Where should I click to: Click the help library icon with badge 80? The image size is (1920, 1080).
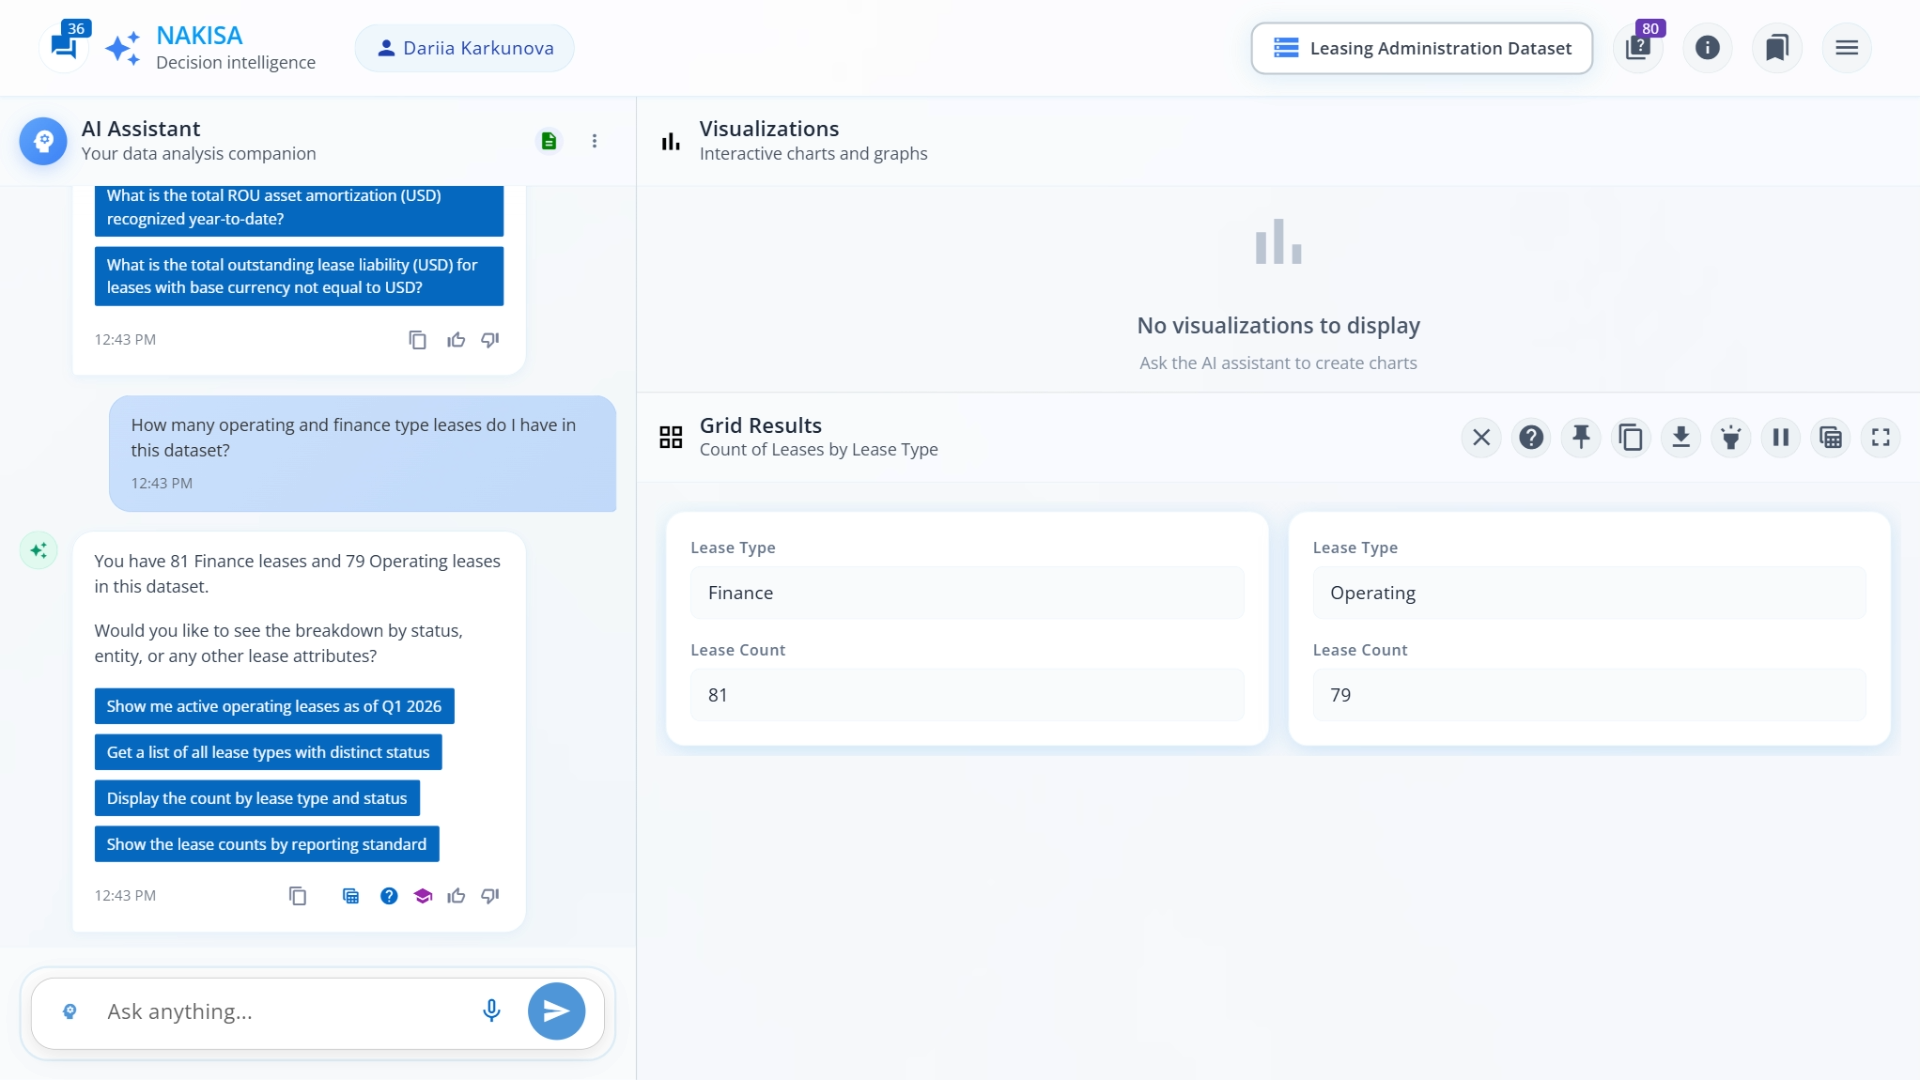(x=1637, y=47)
